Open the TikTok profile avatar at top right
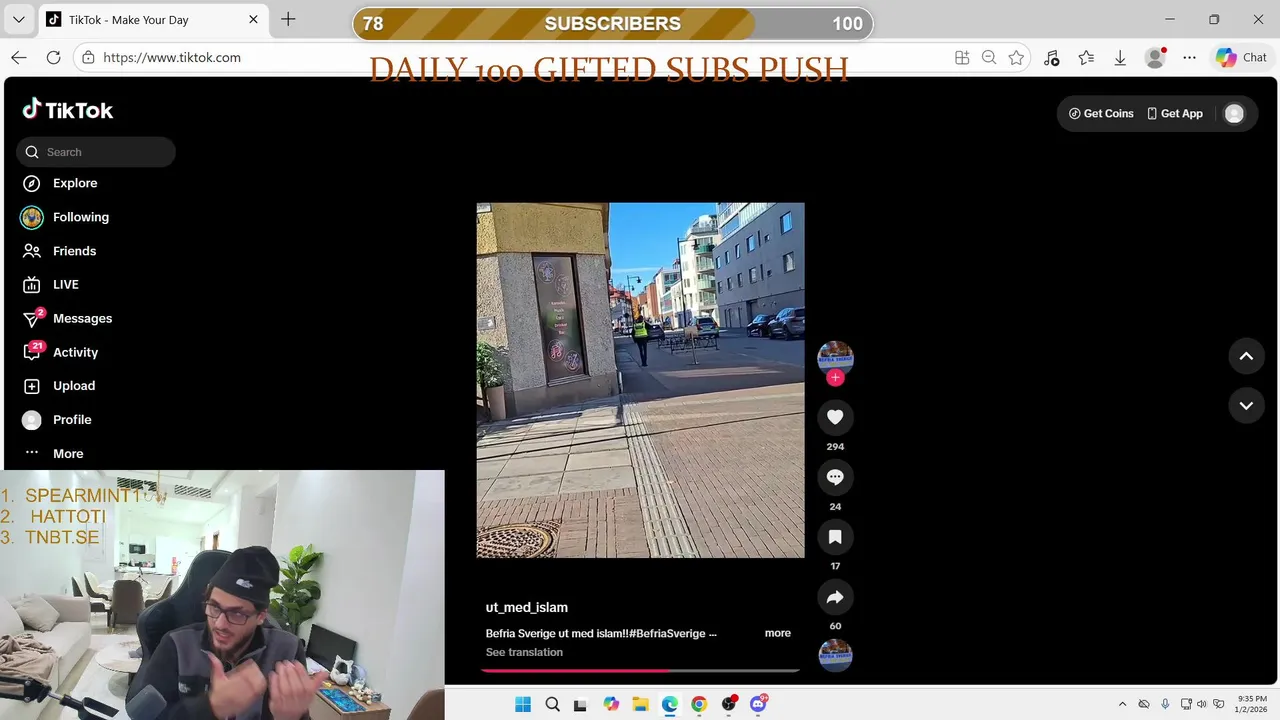 (1234, 114)
